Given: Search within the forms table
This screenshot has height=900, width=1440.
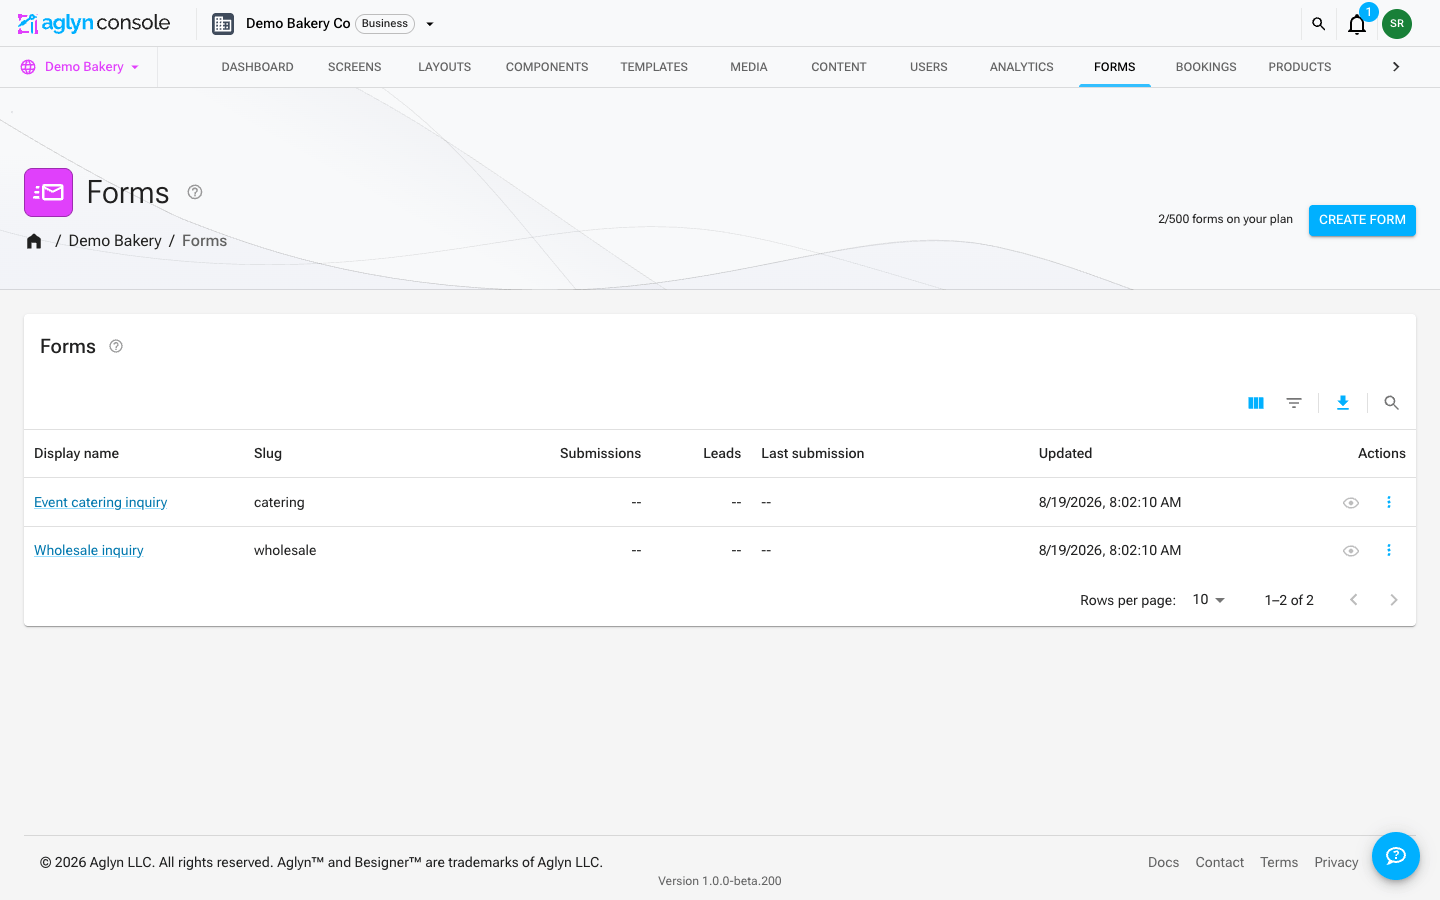Looking at the screenshot, I should click(x=1391, y=403).
